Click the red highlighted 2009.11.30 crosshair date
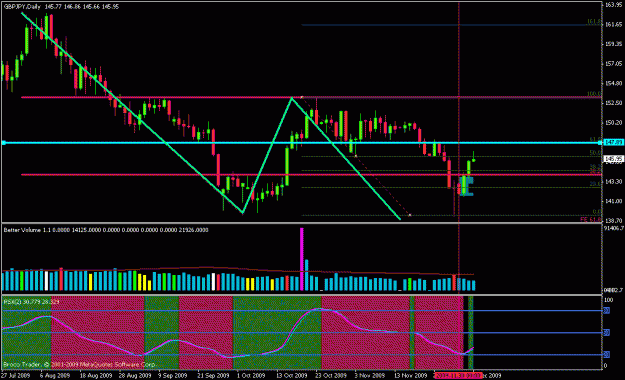This screenshot has width=625, height=380. pos(458,376)
